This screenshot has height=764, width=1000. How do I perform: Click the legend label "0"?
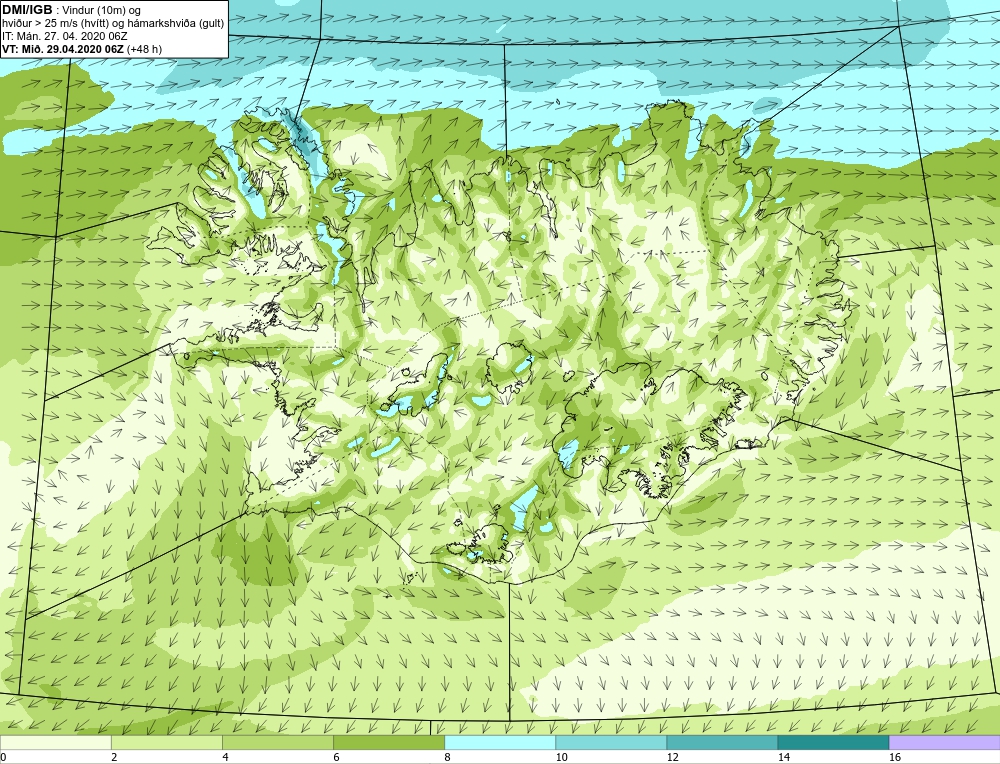click(3, 757)
